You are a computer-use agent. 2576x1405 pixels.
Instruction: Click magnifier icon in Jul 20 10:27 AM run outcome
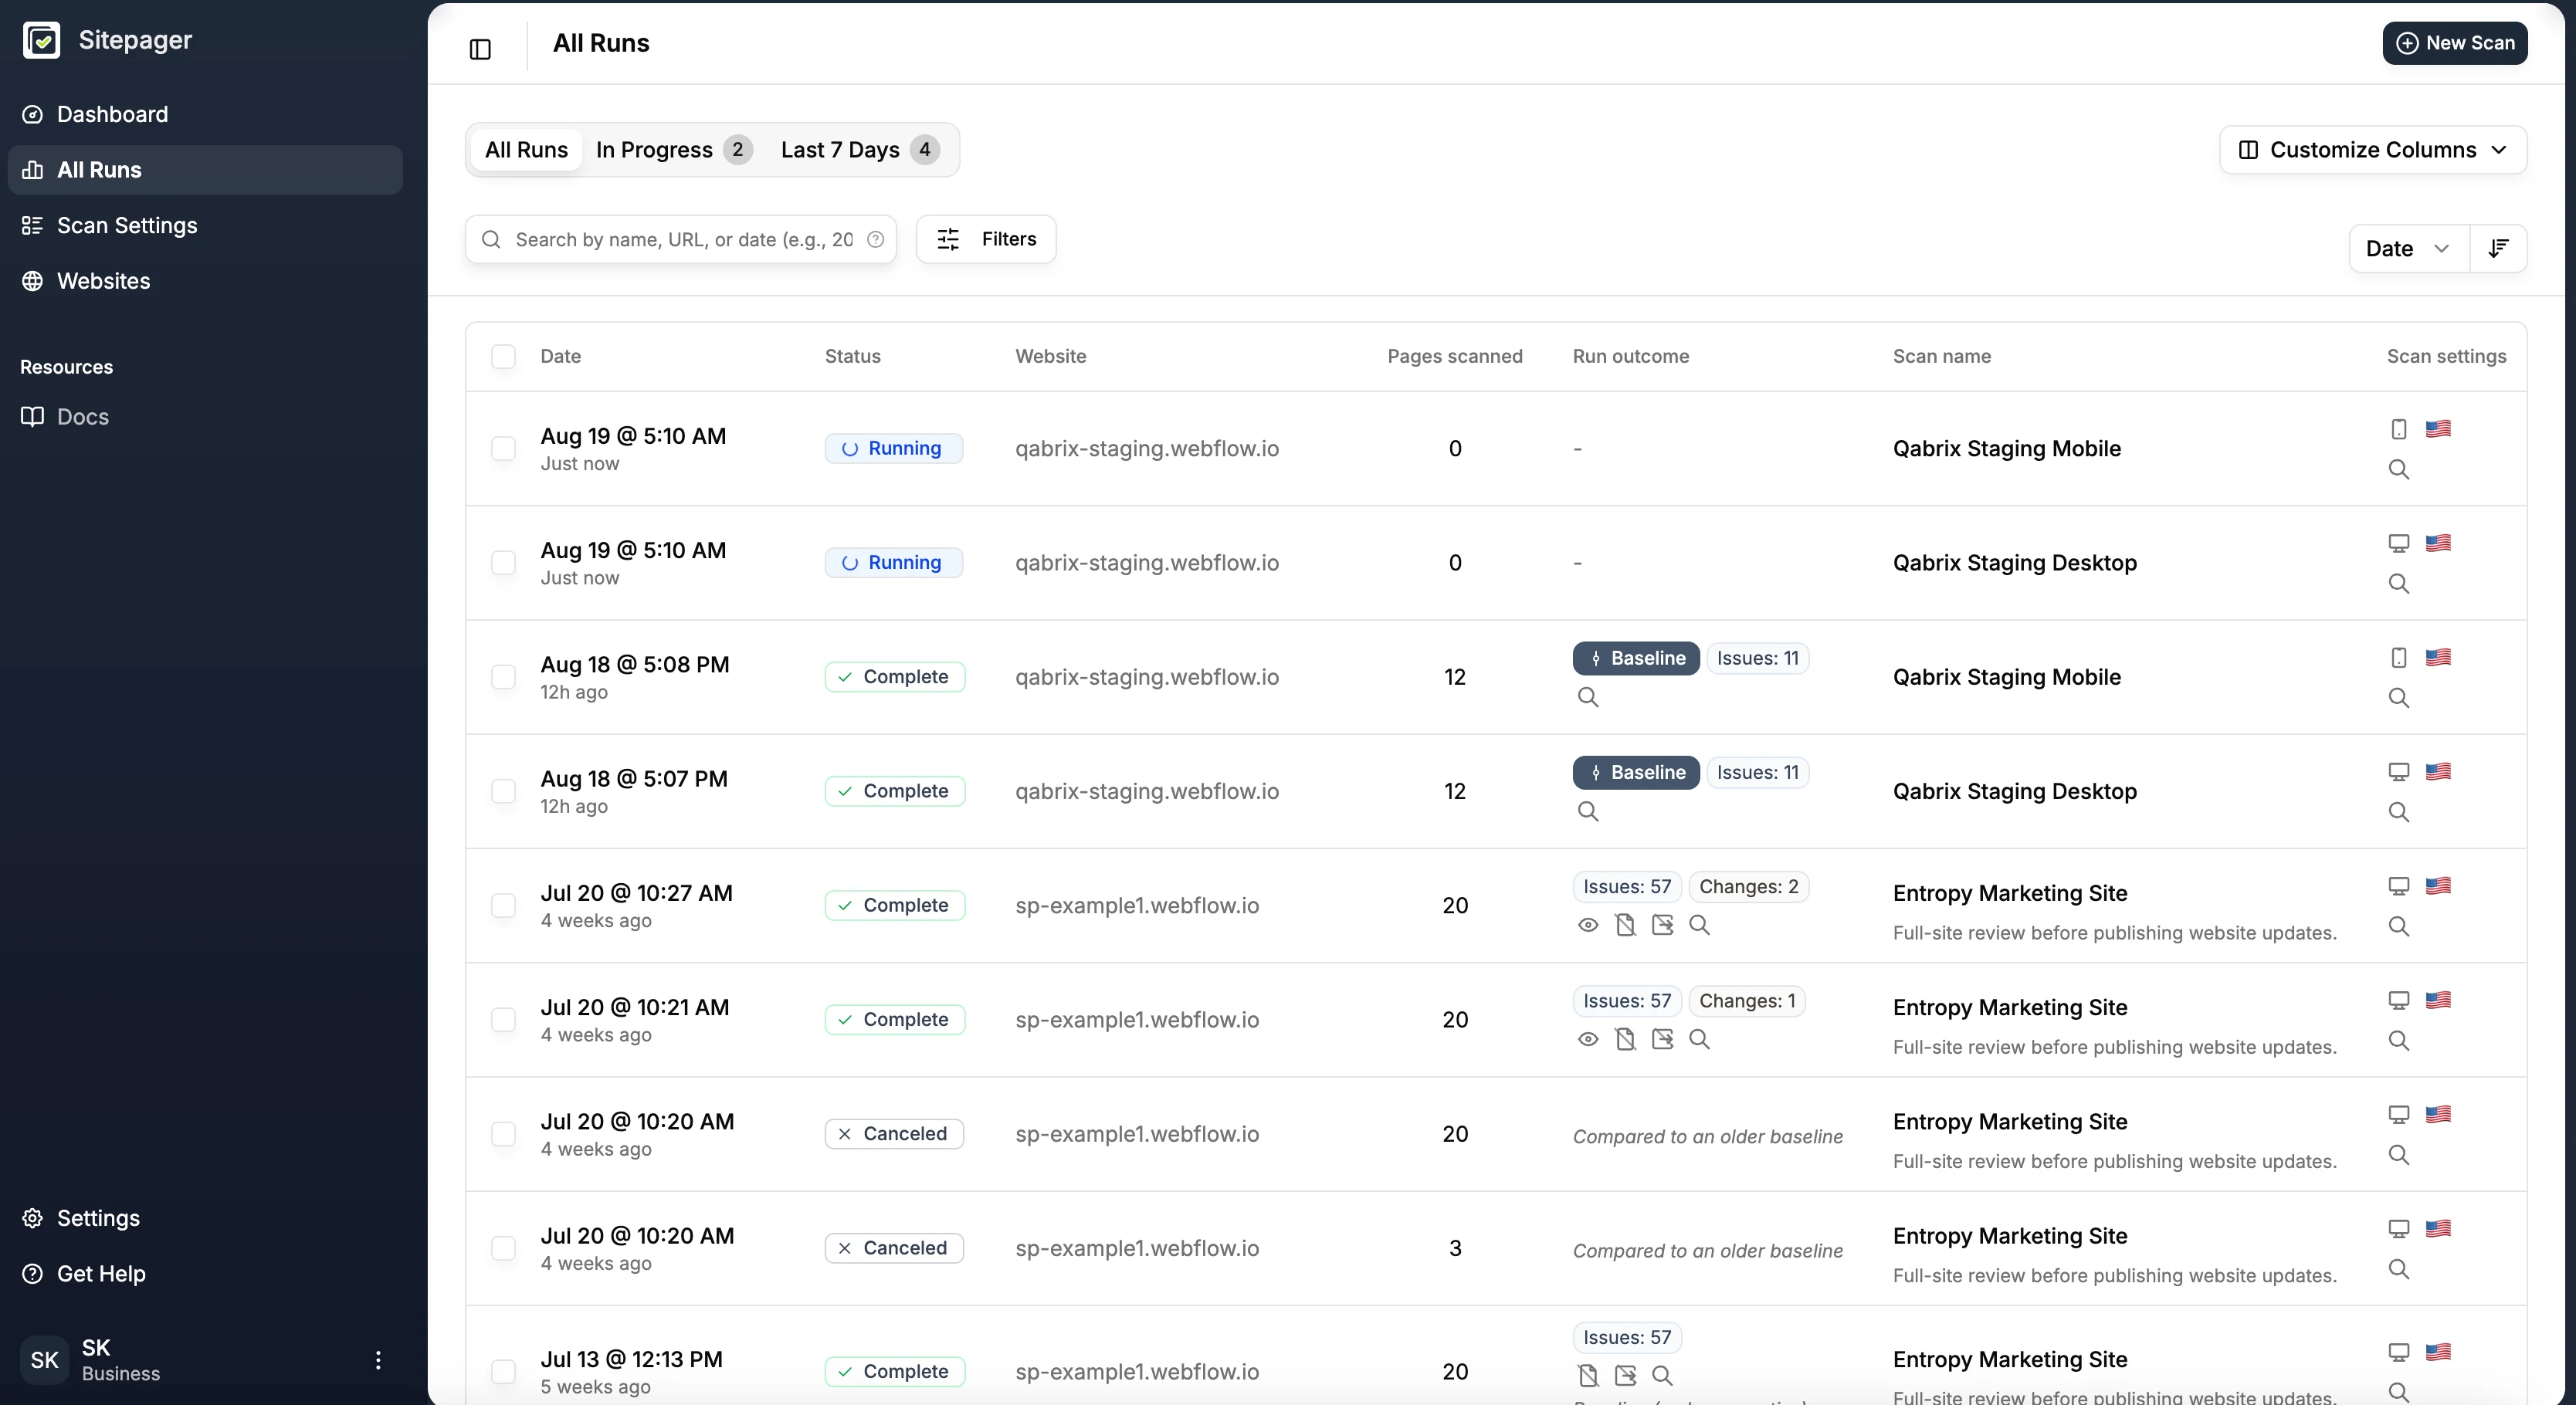[1699, 925]
